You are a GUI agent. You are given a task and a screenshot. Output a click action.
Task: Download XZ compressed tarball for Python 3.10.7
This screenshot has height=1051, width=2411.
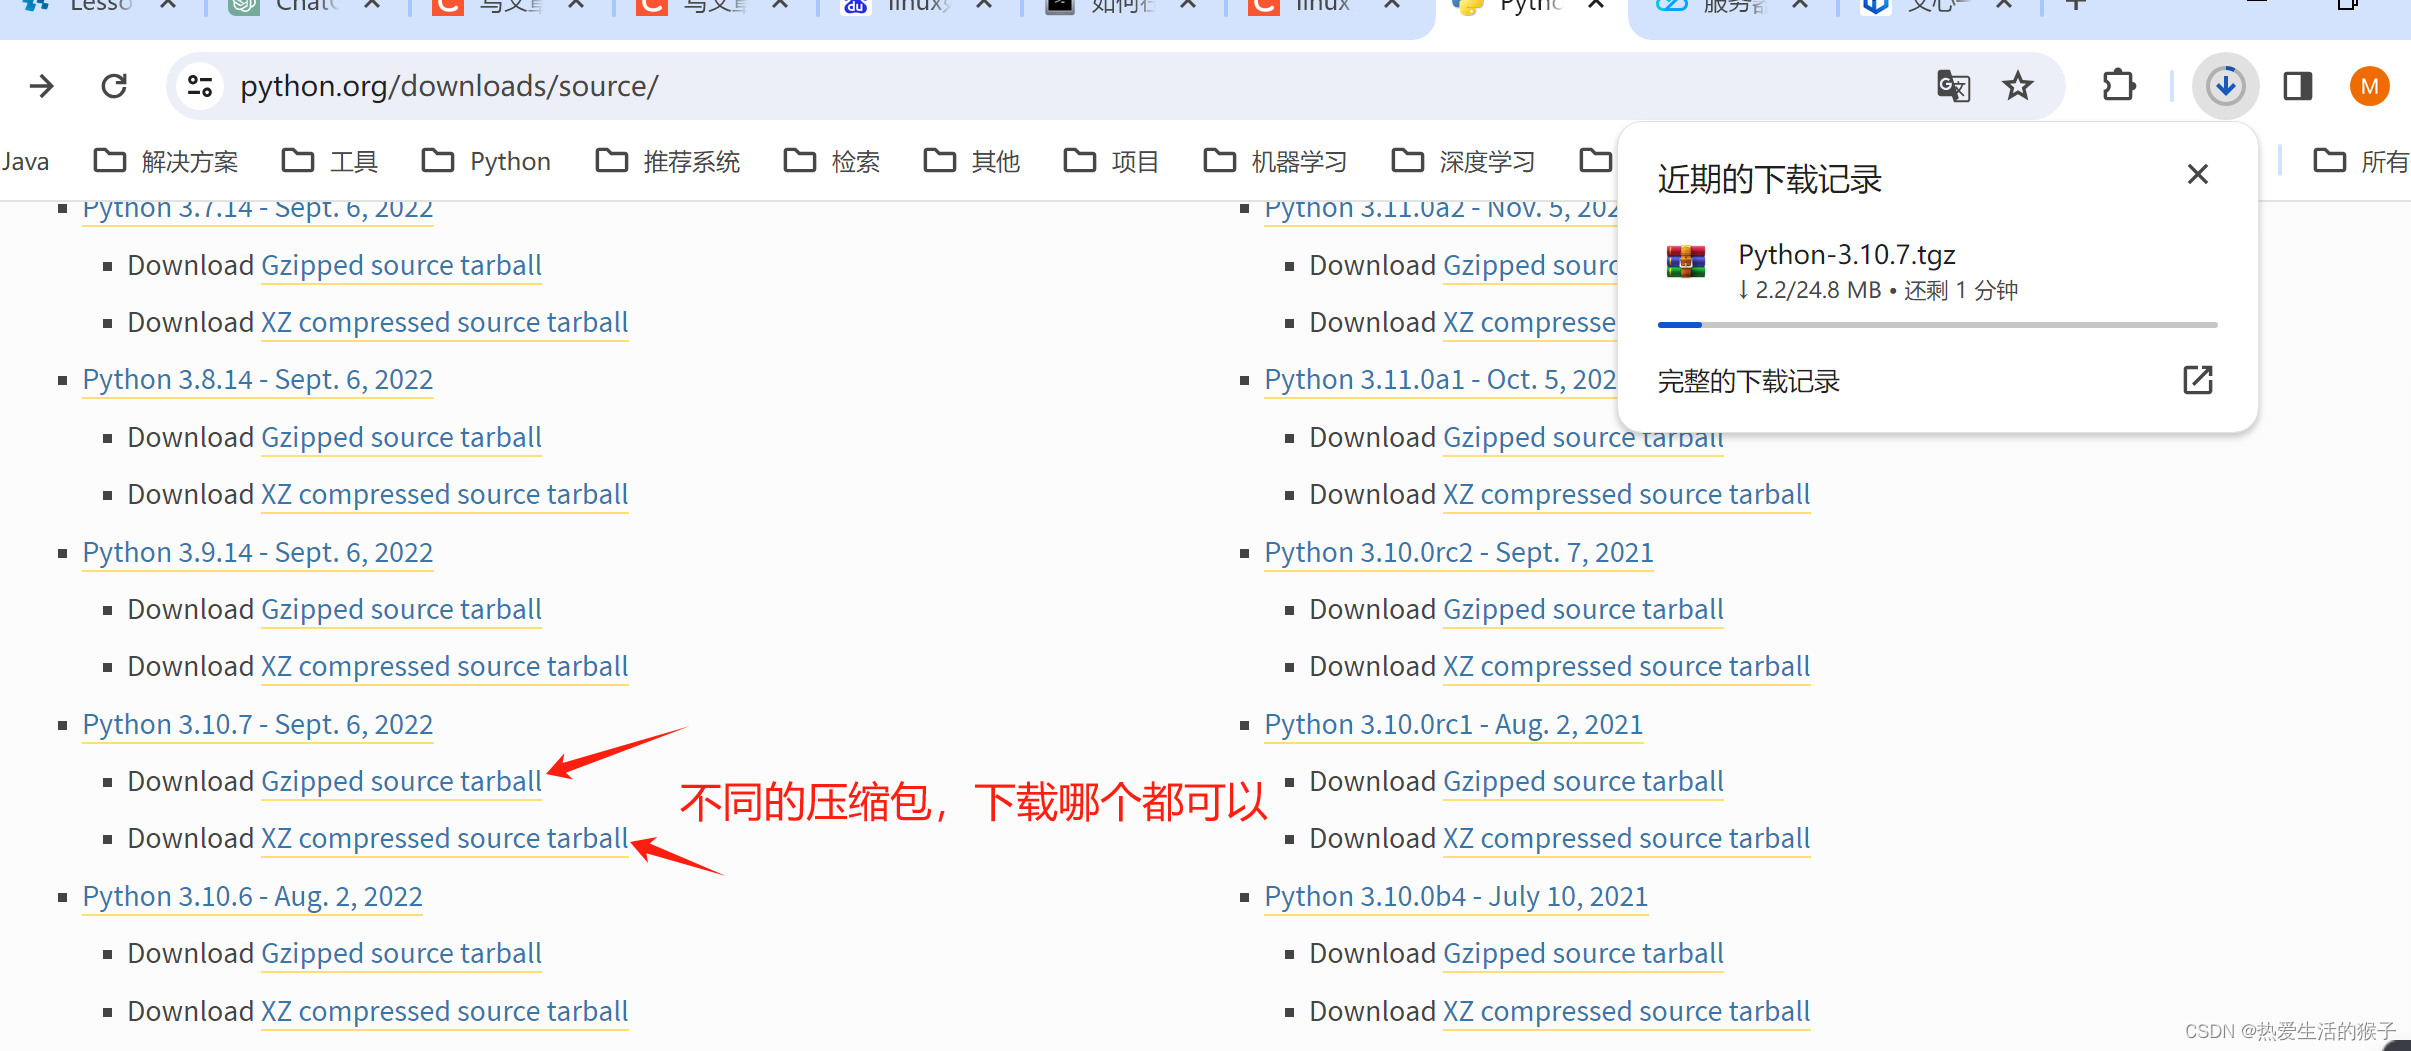coord(445,838)
